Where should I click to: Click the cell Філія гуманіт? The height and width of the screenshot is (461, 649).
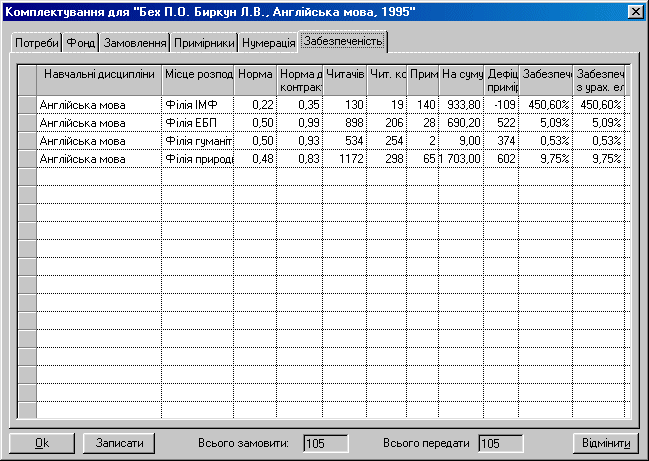(198, 141)
